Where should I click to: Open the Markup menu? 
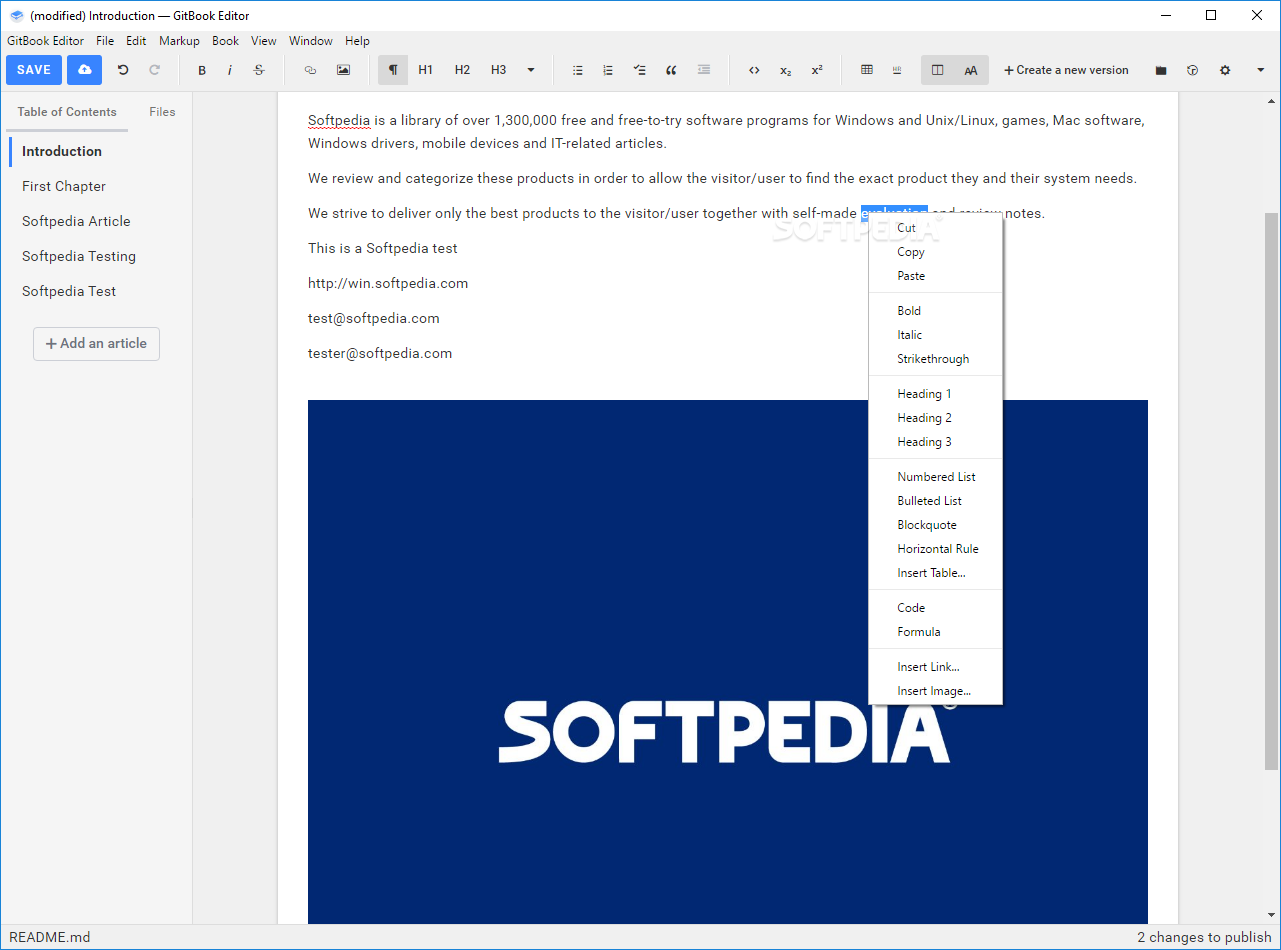179,41
